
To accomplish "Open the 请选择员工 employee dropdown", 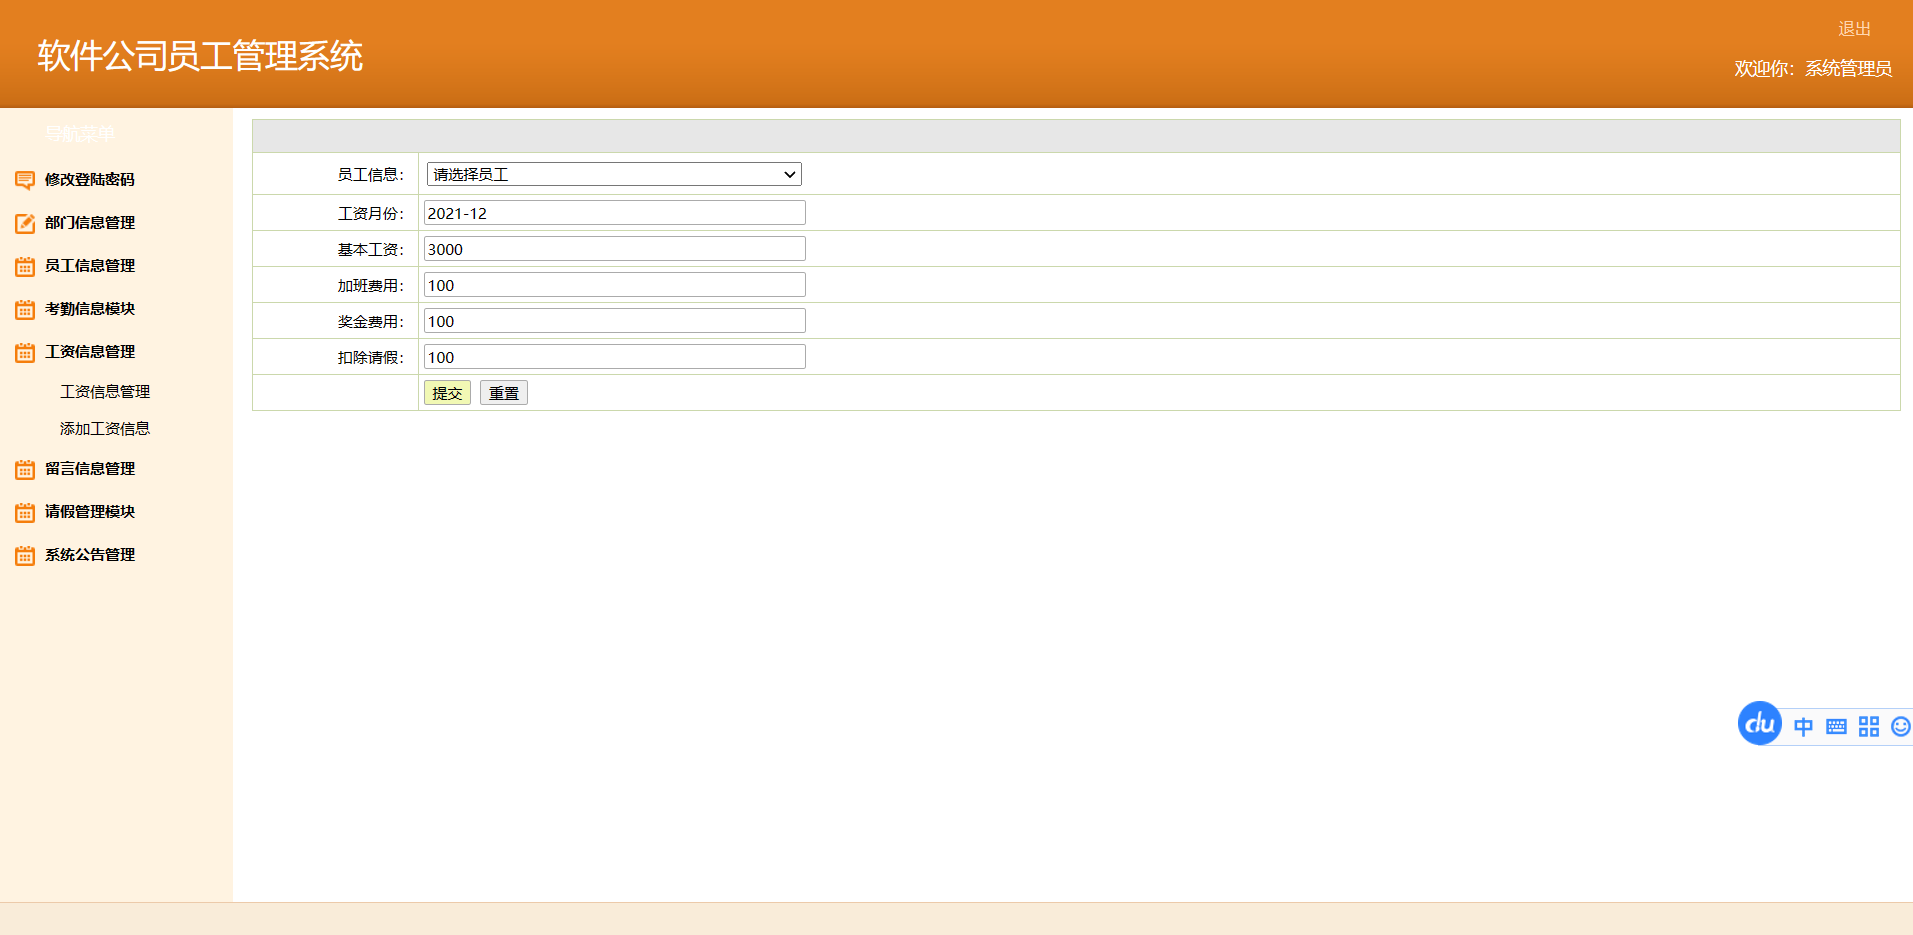I will point(614,174).
